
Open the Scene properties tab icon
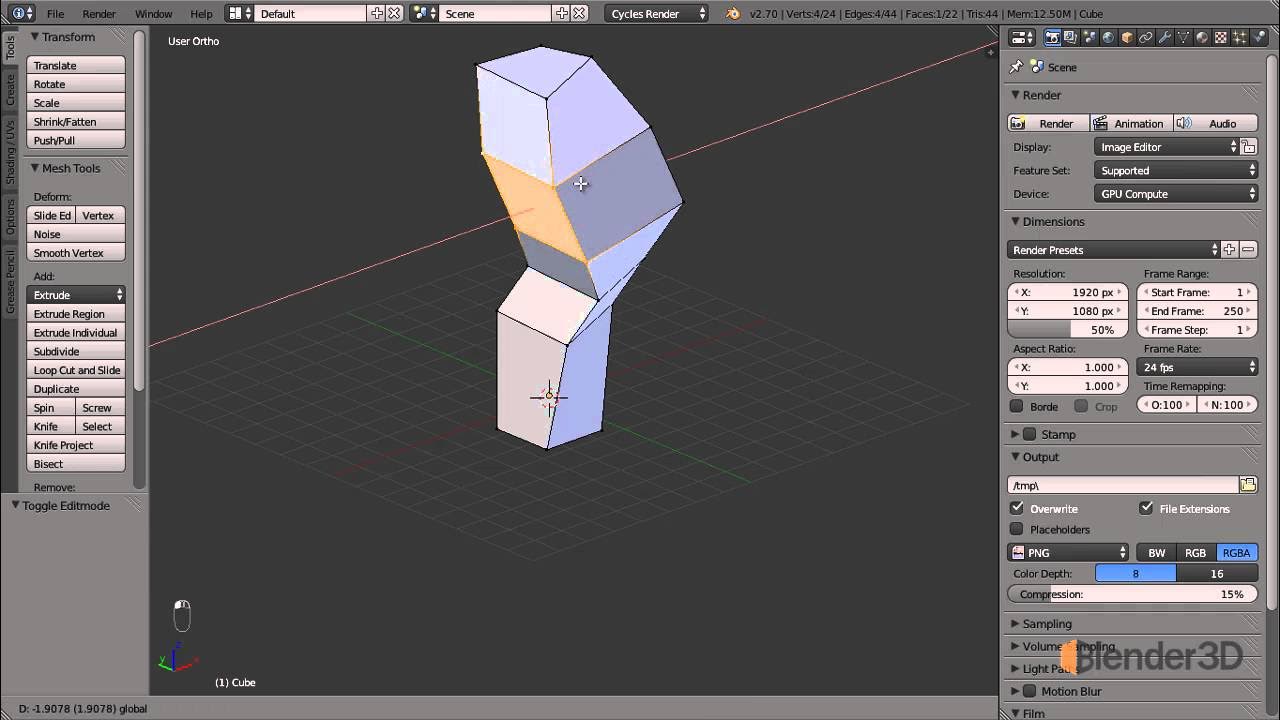(x=1090, y=38)
